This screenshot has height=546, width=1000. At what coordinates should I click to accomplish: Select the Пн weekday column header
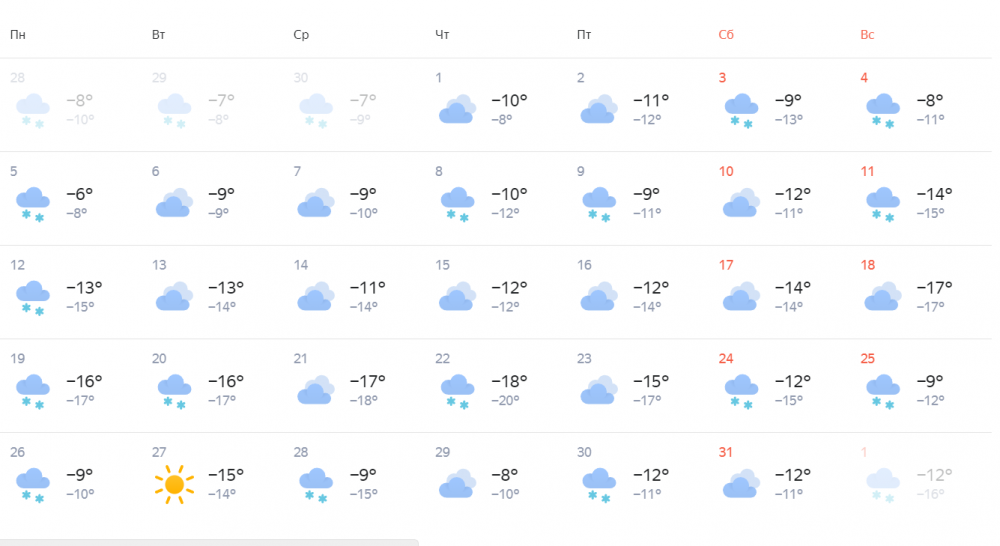tap(18, 34)
